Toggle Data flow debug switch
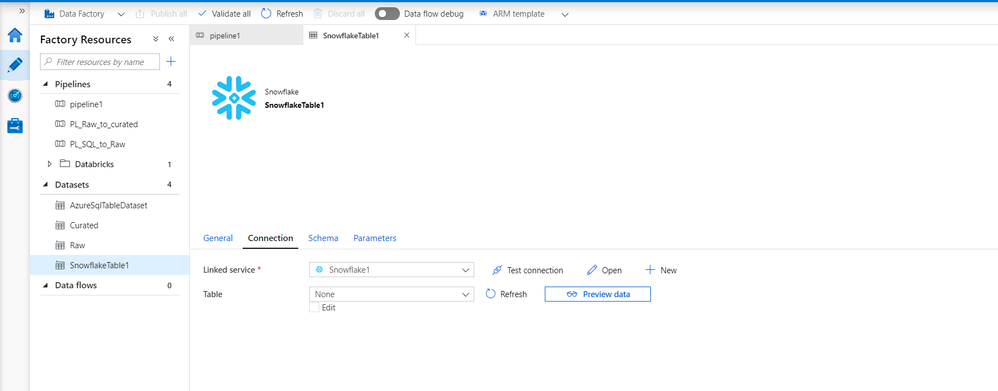This screenshot has height=391, width=998. pos(387,13)
